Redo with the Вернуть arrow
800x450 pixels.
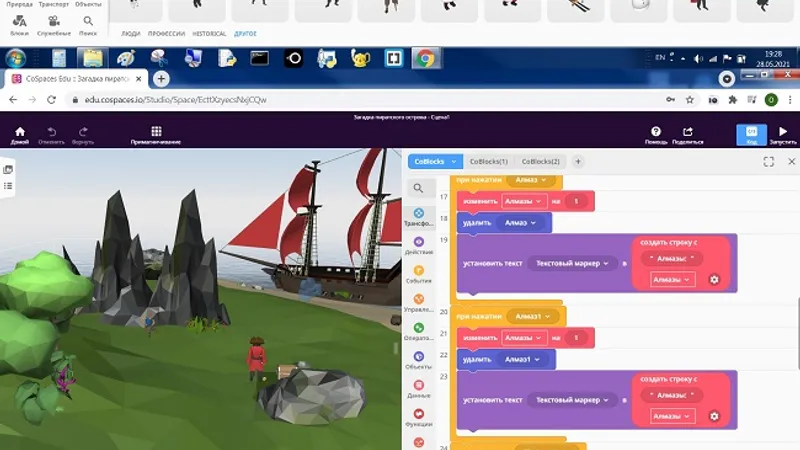pyautogui.click(x=83, y=135)
